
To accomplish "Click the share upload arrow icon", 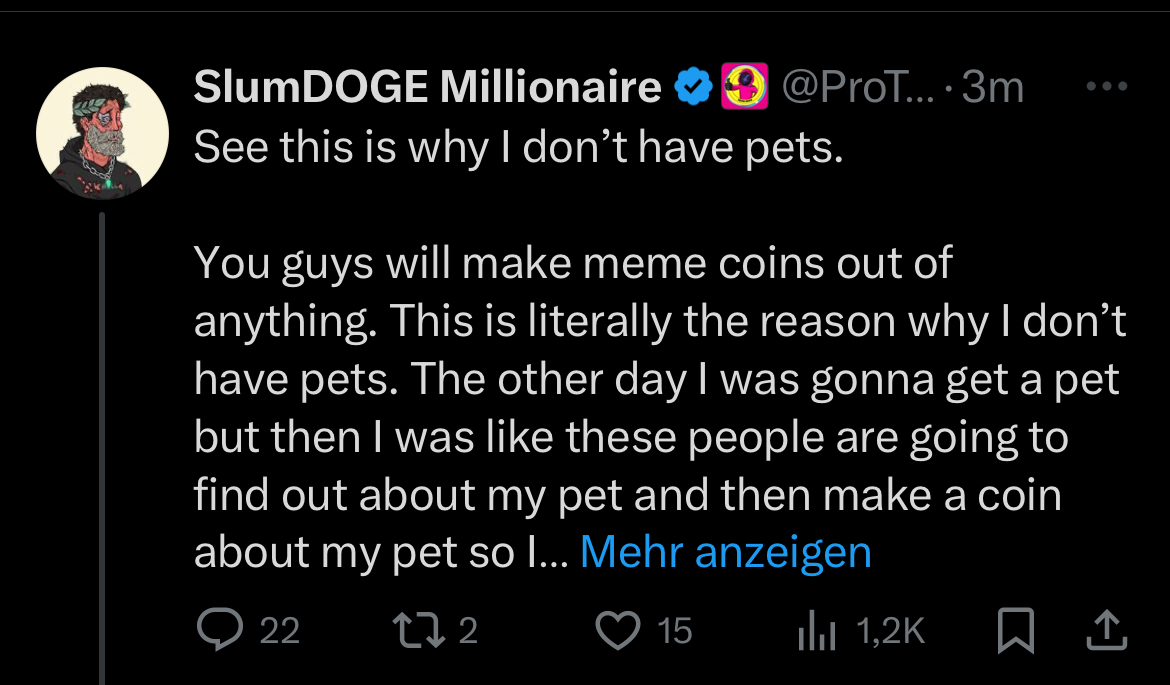I will [1106, 630].
